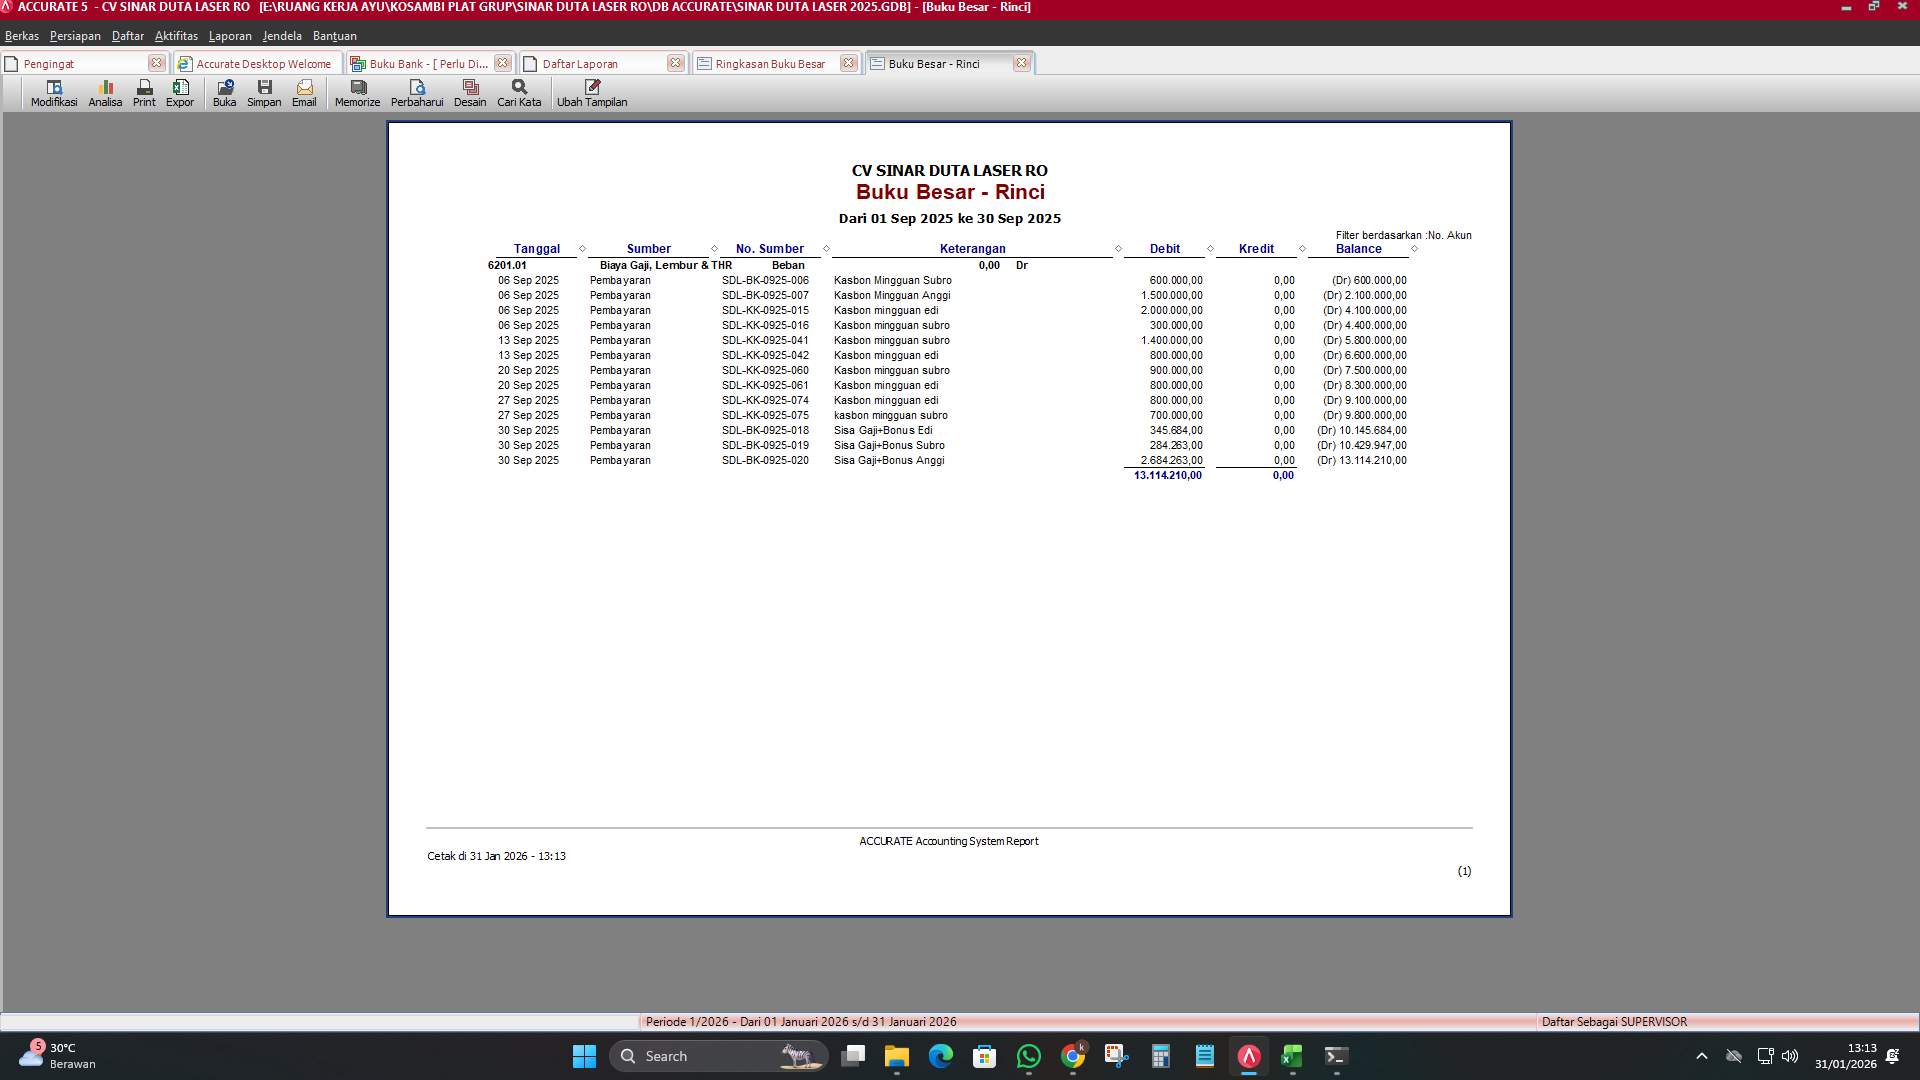1920x1080 pixels.
Task: Click the Email button to send report
Action: tap(304, 92)
